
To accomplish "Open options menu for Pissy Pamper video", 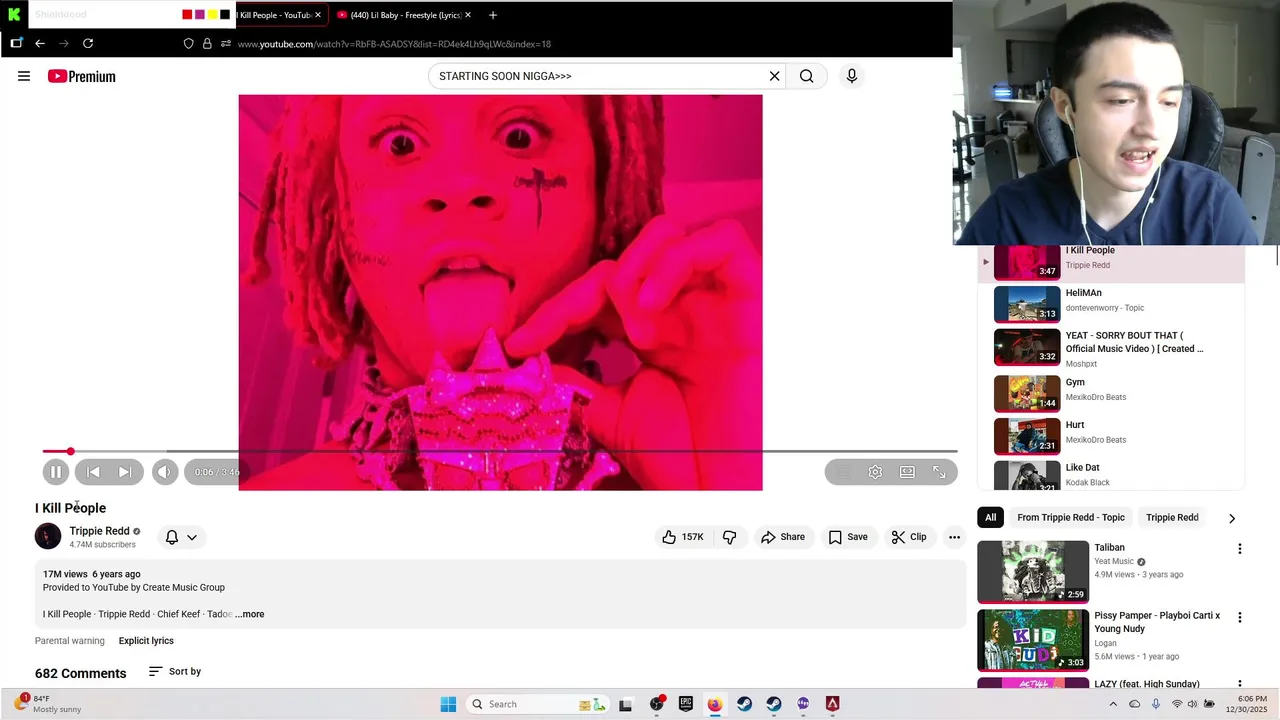I will (x=1240, y=617).
